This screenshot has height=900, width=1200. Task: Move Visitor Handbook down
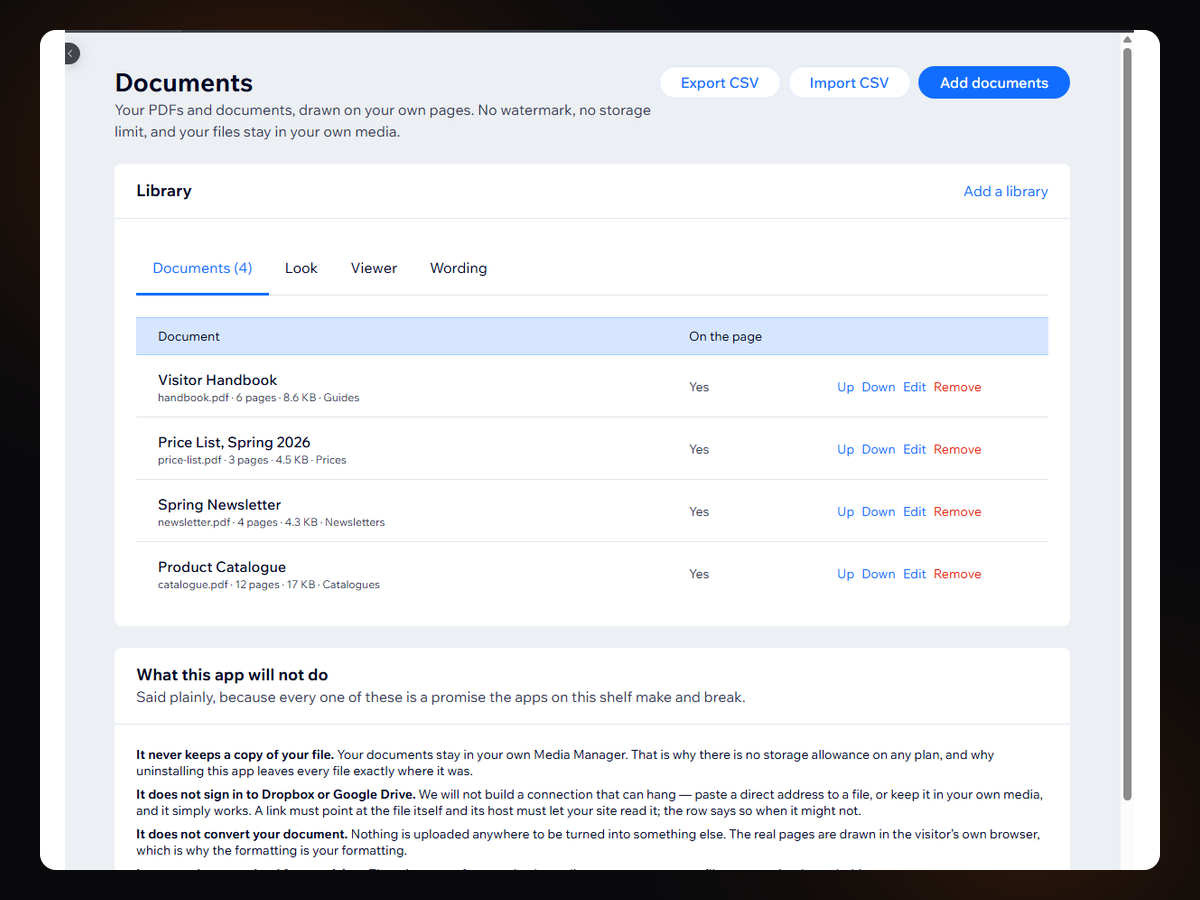click(x=878, y=387)
